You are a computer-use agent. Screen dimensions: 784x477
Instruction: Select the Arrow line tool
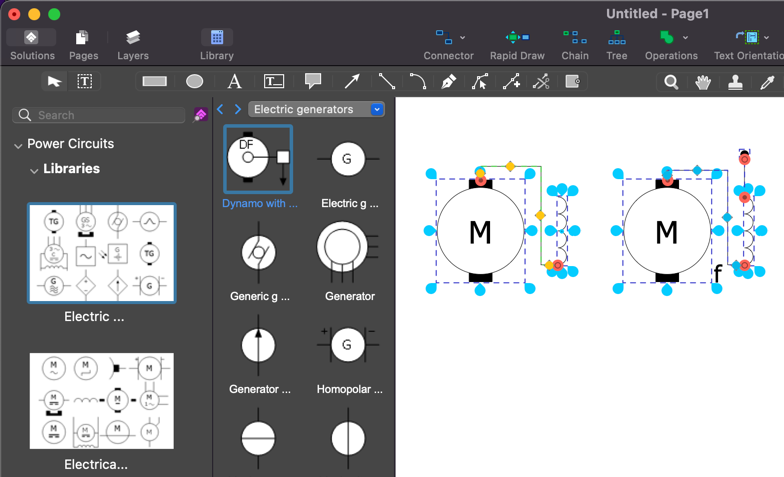coord(352,81)
